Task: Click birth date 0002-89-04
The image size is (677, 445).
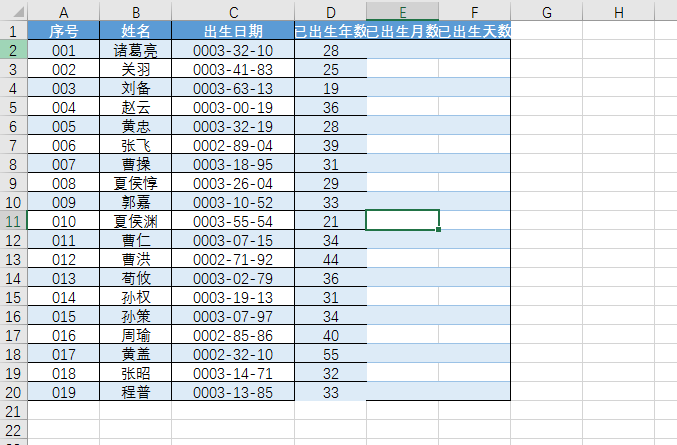Action: point(233,145)
